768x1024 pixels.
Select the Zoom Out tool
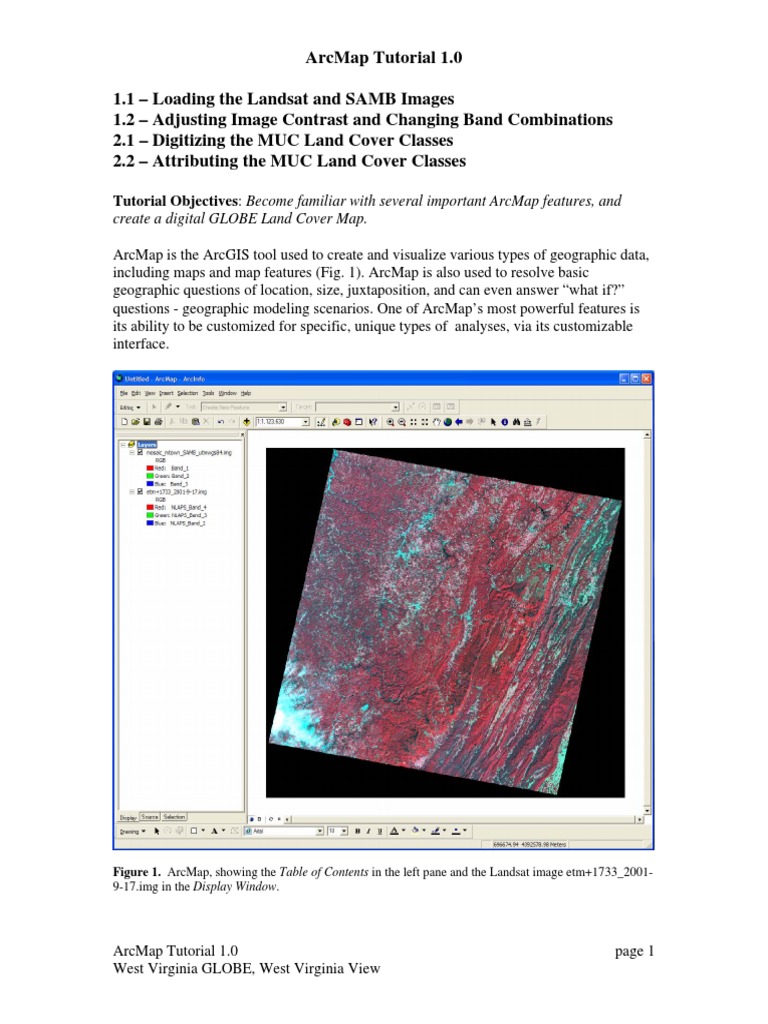point(402,422)
